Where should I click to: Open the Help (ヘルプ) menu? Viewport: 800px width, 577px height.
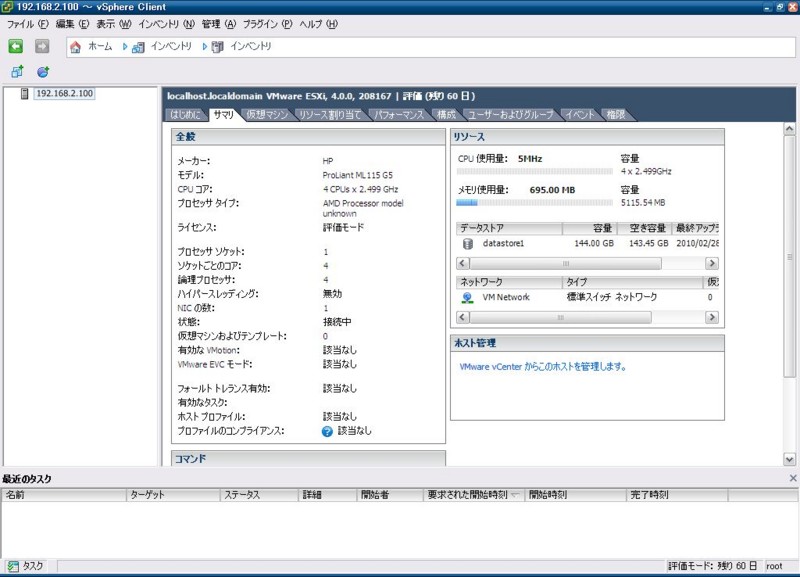(318, 24)
